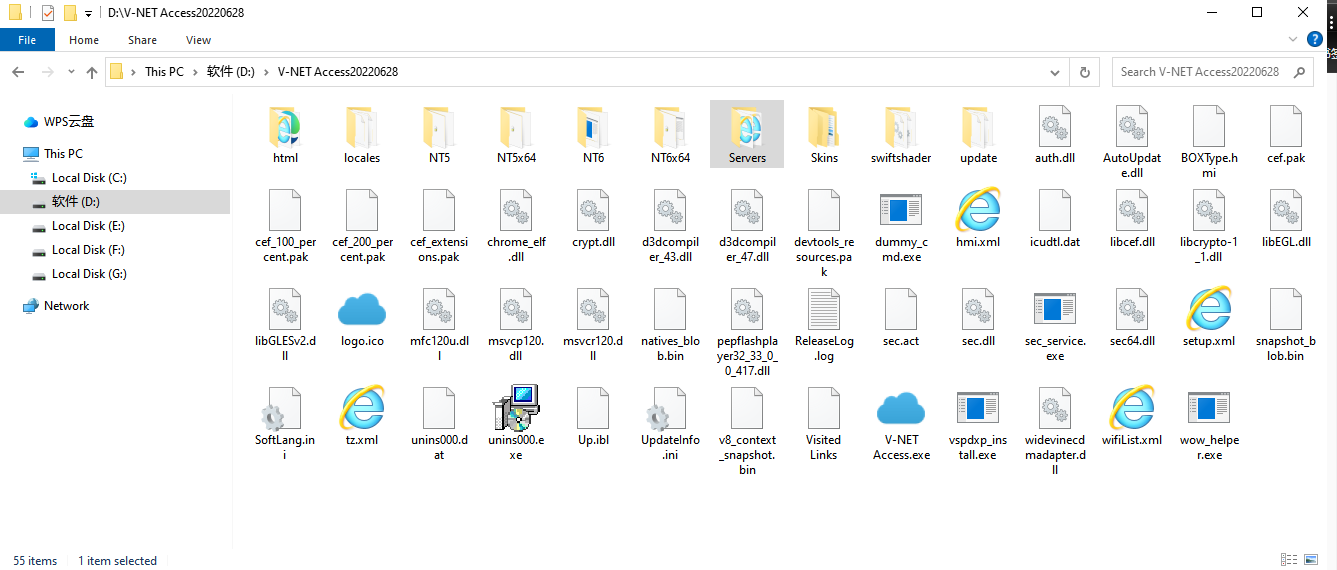Switch to large icons view layout
This screenshot has height=570, width=1337.
[x=1310, y=560]
